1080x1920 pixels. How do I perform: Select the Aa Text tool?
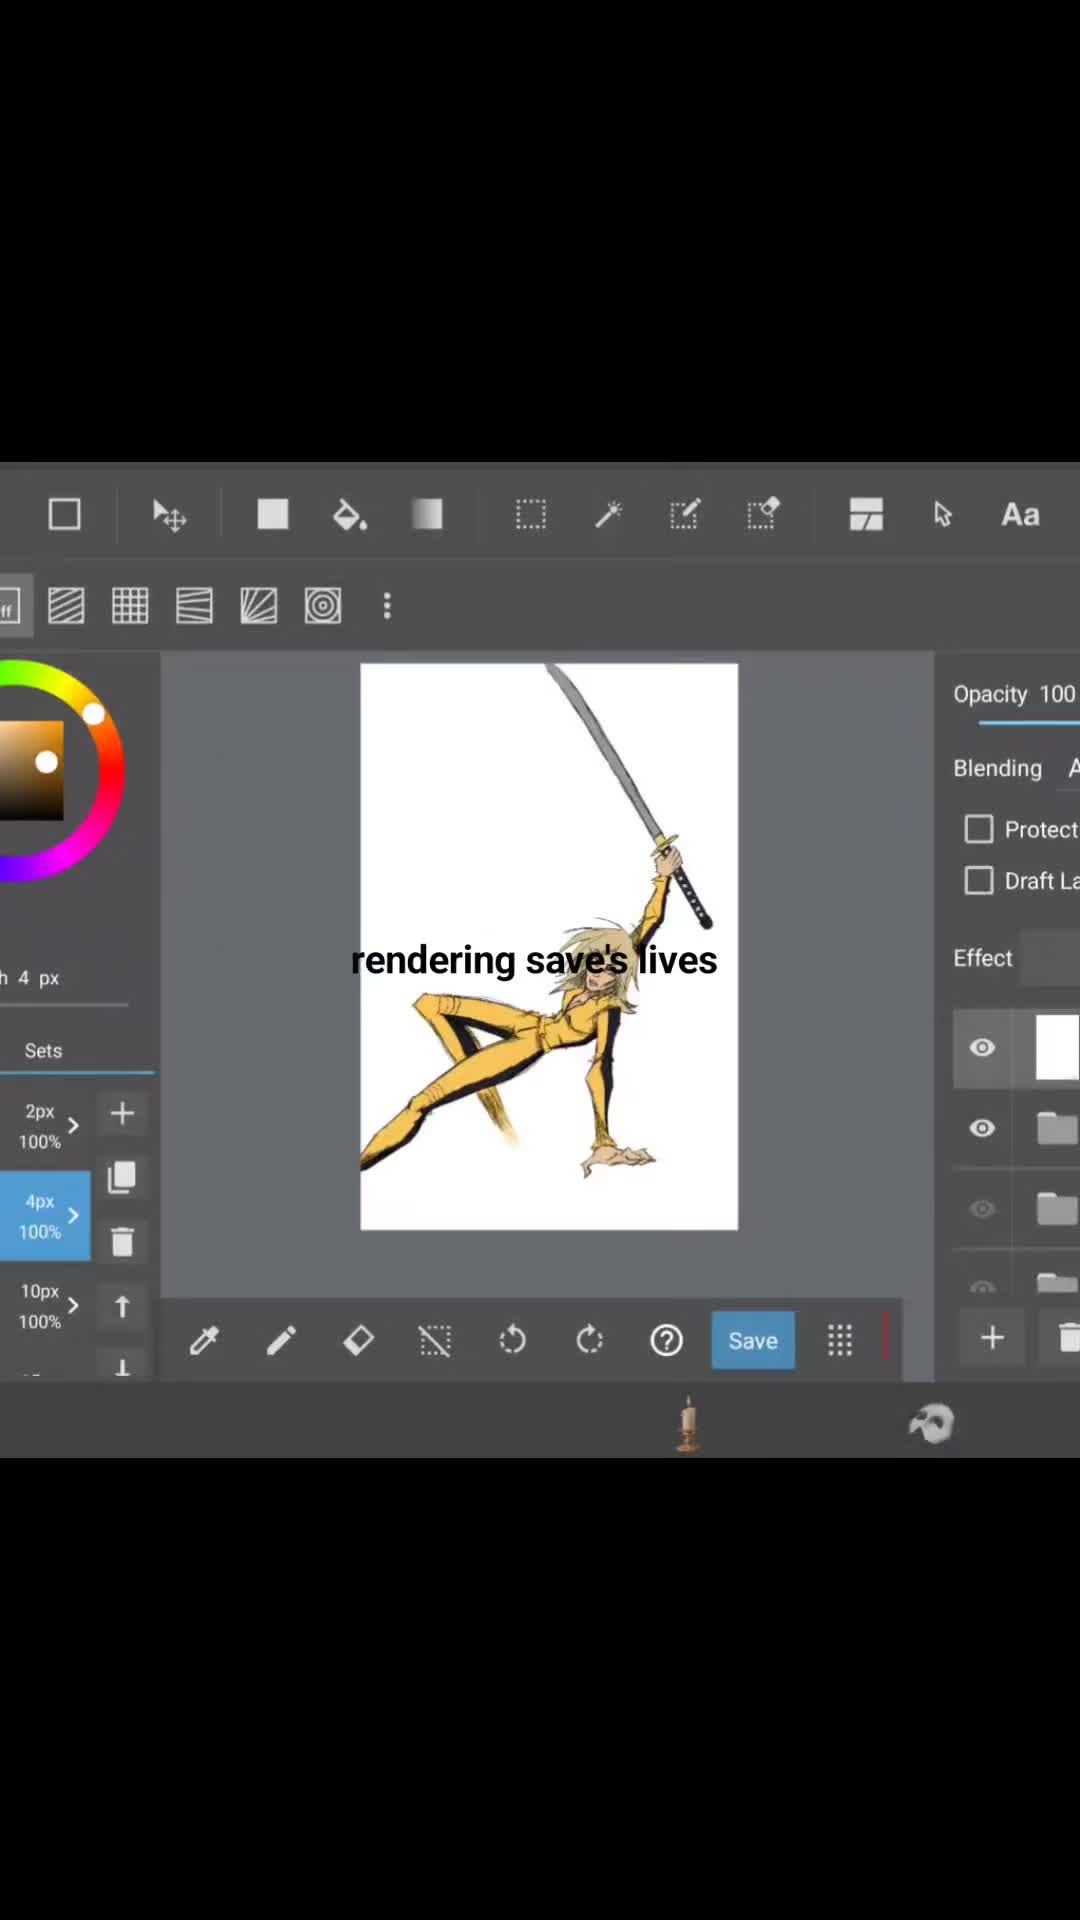[x=1021, y=515]
